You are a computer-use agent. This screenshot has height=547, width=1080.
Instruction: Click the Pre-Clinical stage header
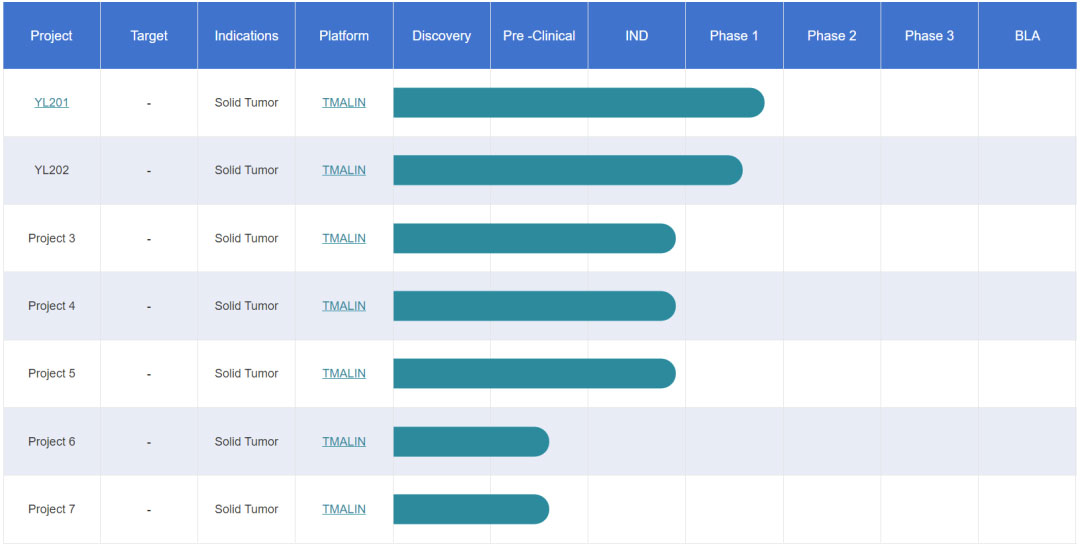pos(539,36)
